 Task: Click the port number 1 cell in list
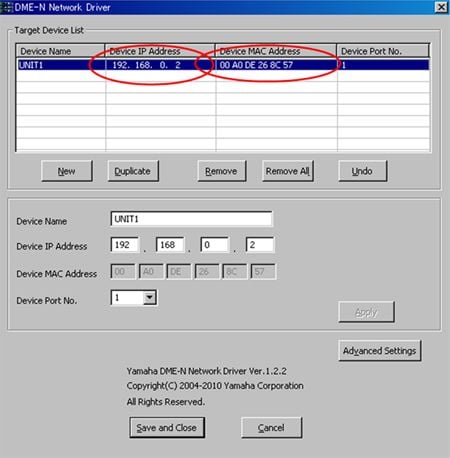pyautogui.click(x=383, y=65)
